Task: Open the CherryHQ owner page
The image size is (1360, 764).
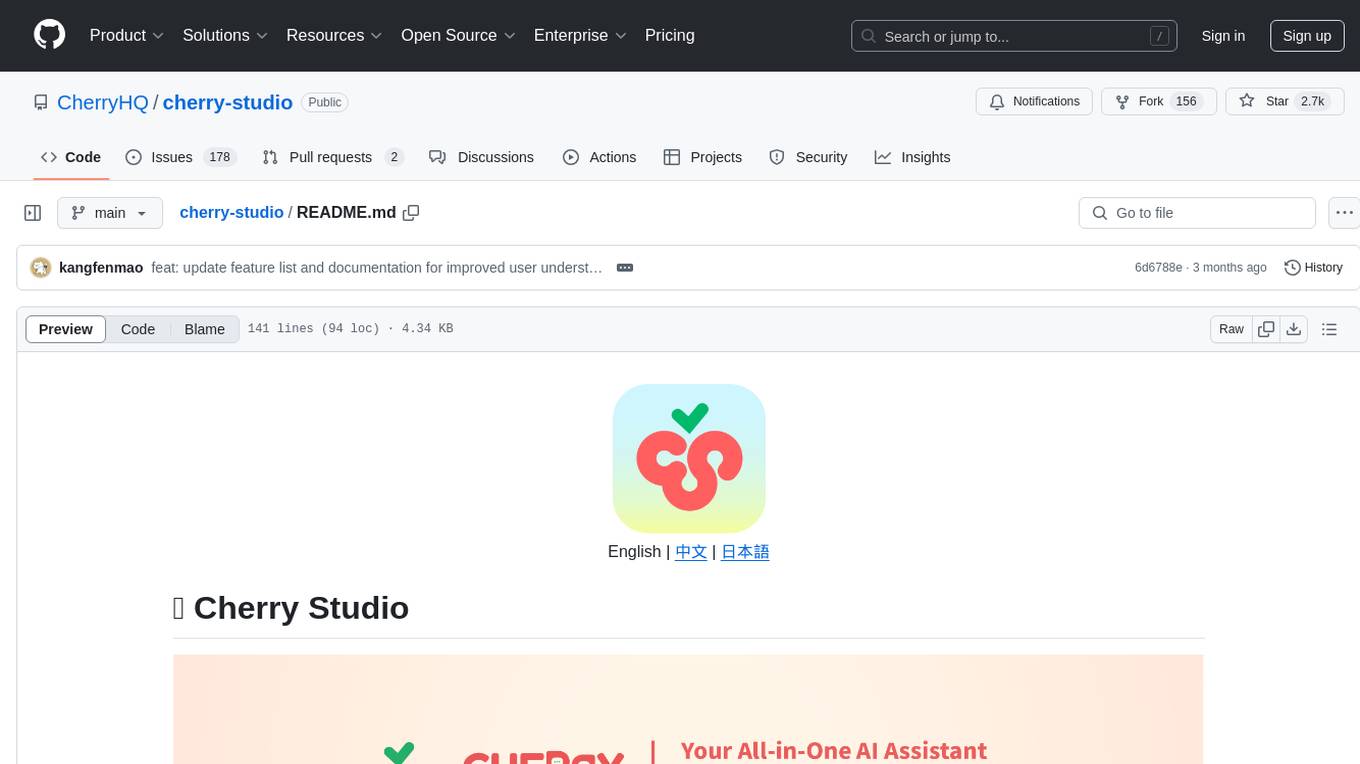Action: click(x=103, y=102)
